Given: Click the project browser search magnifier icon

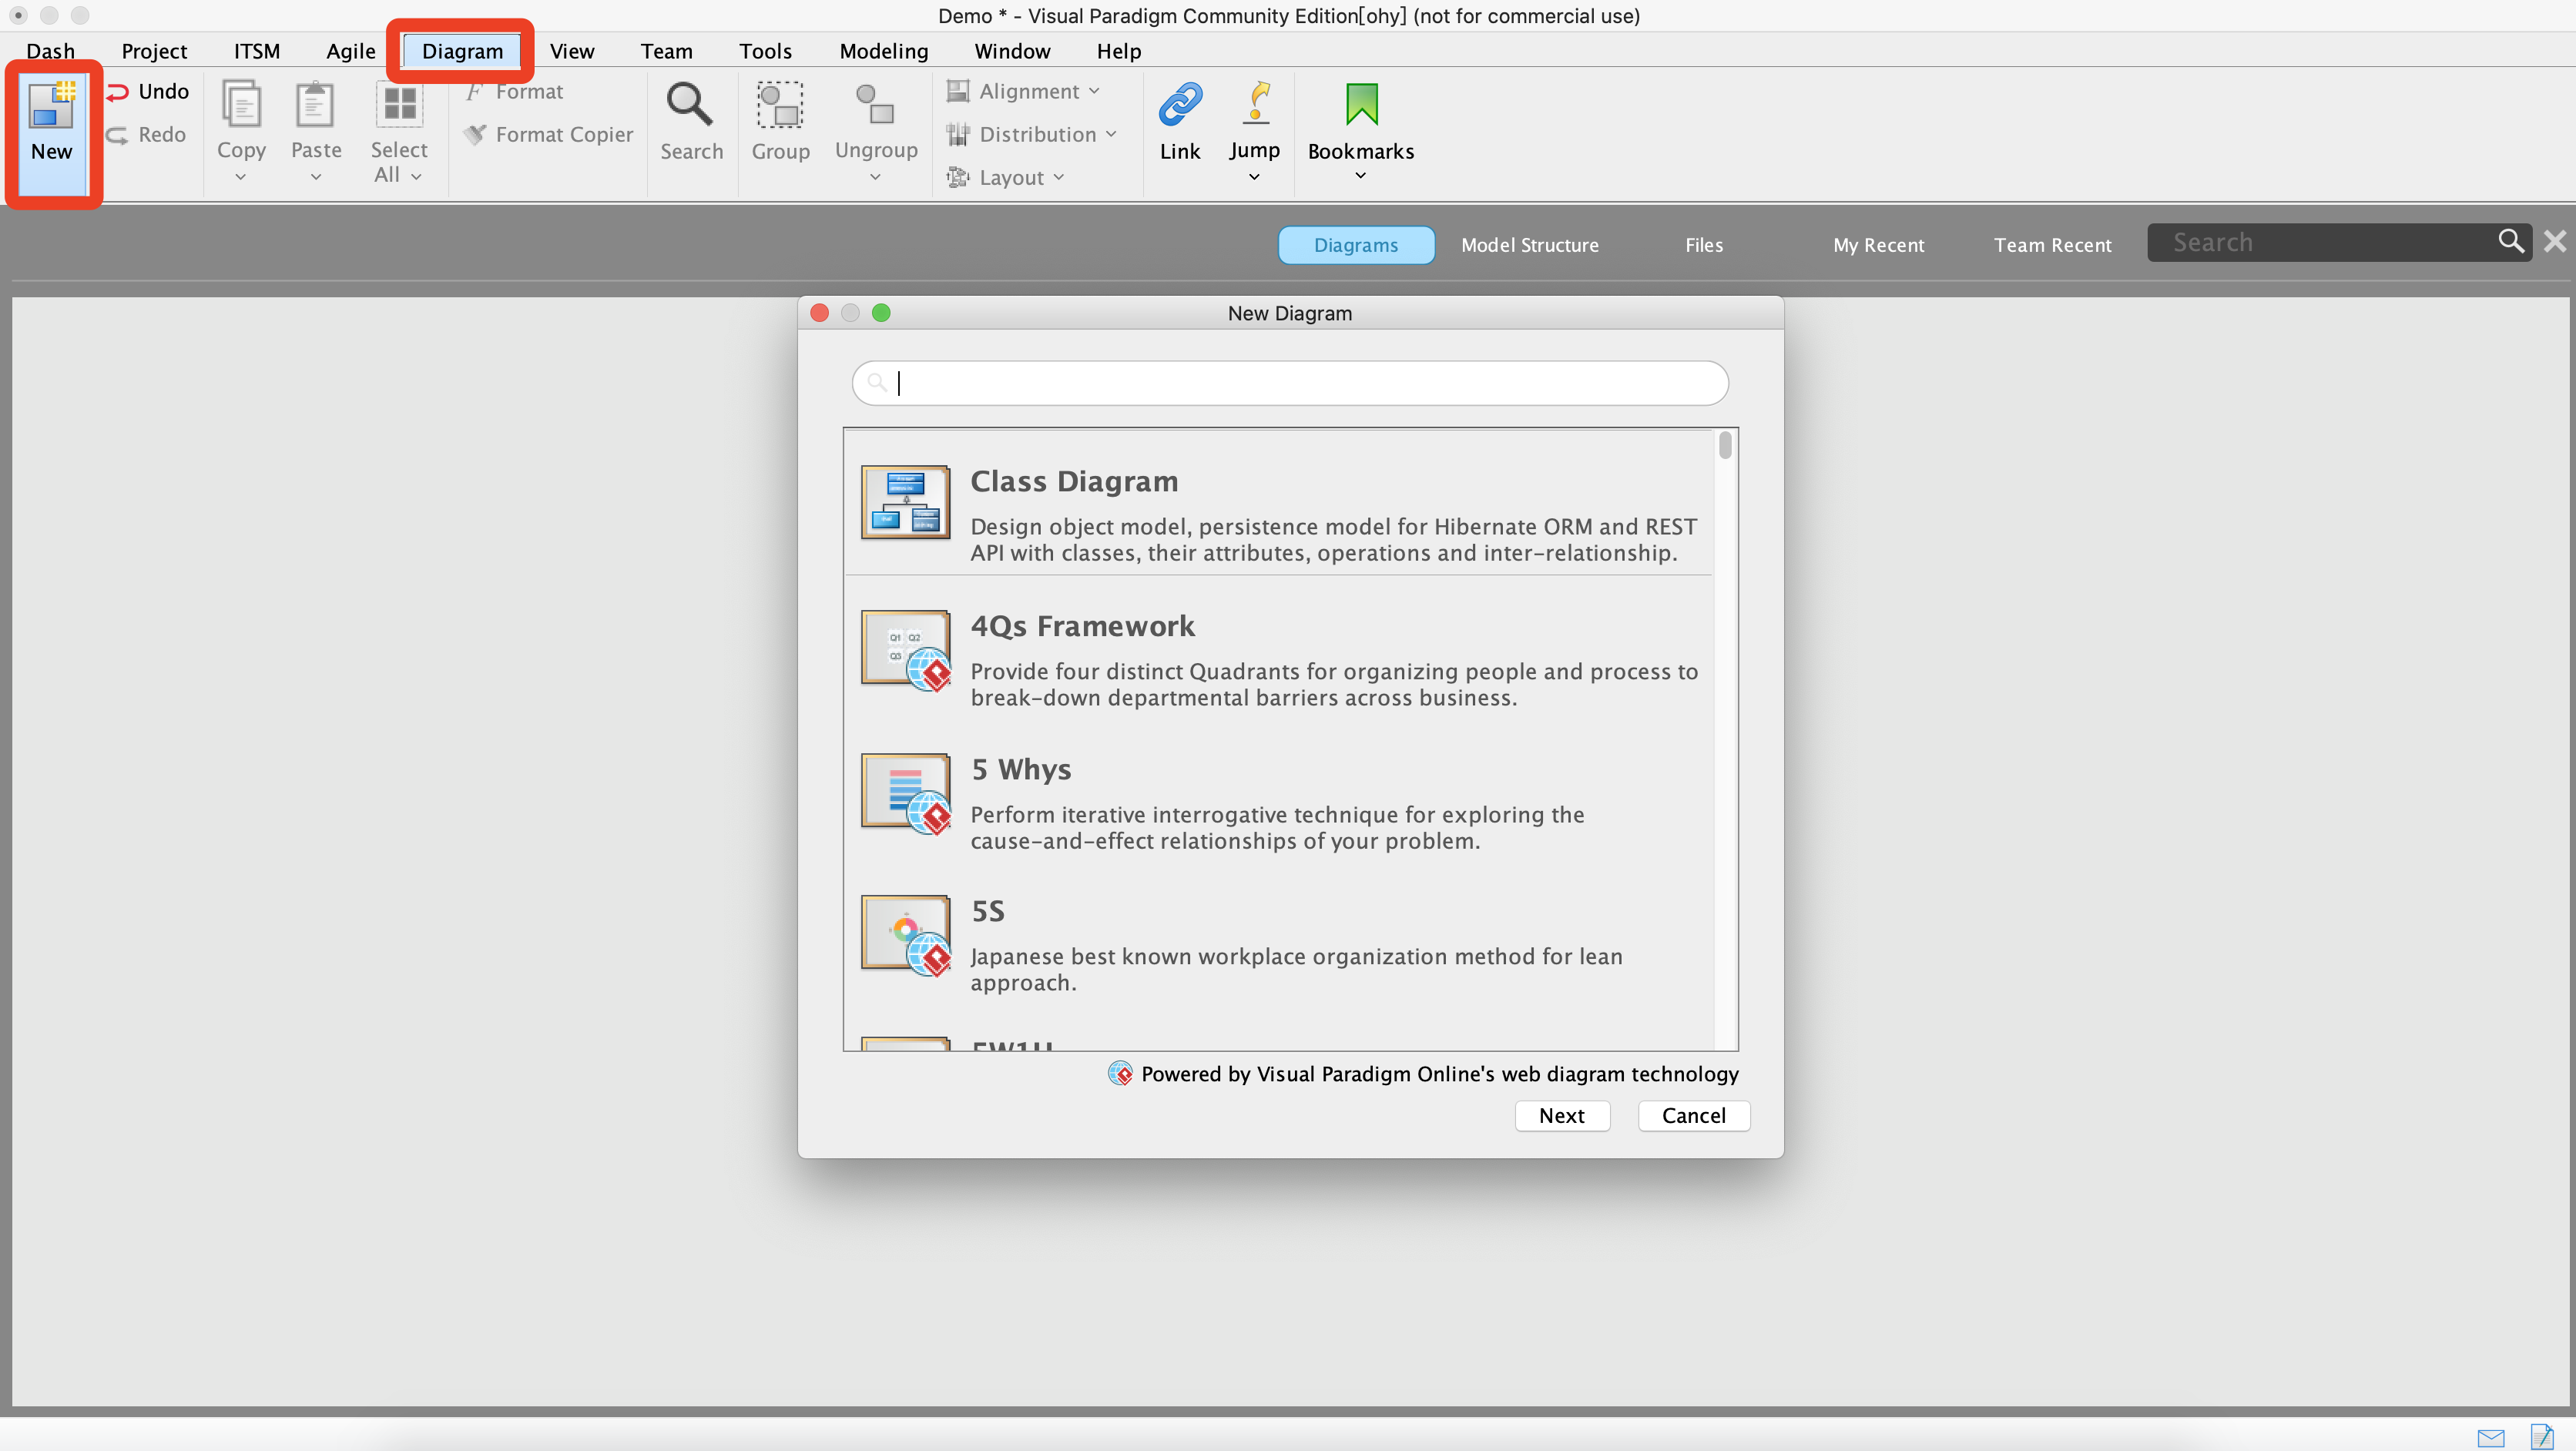Looking at the screenshot, I should click(2511, 241).
